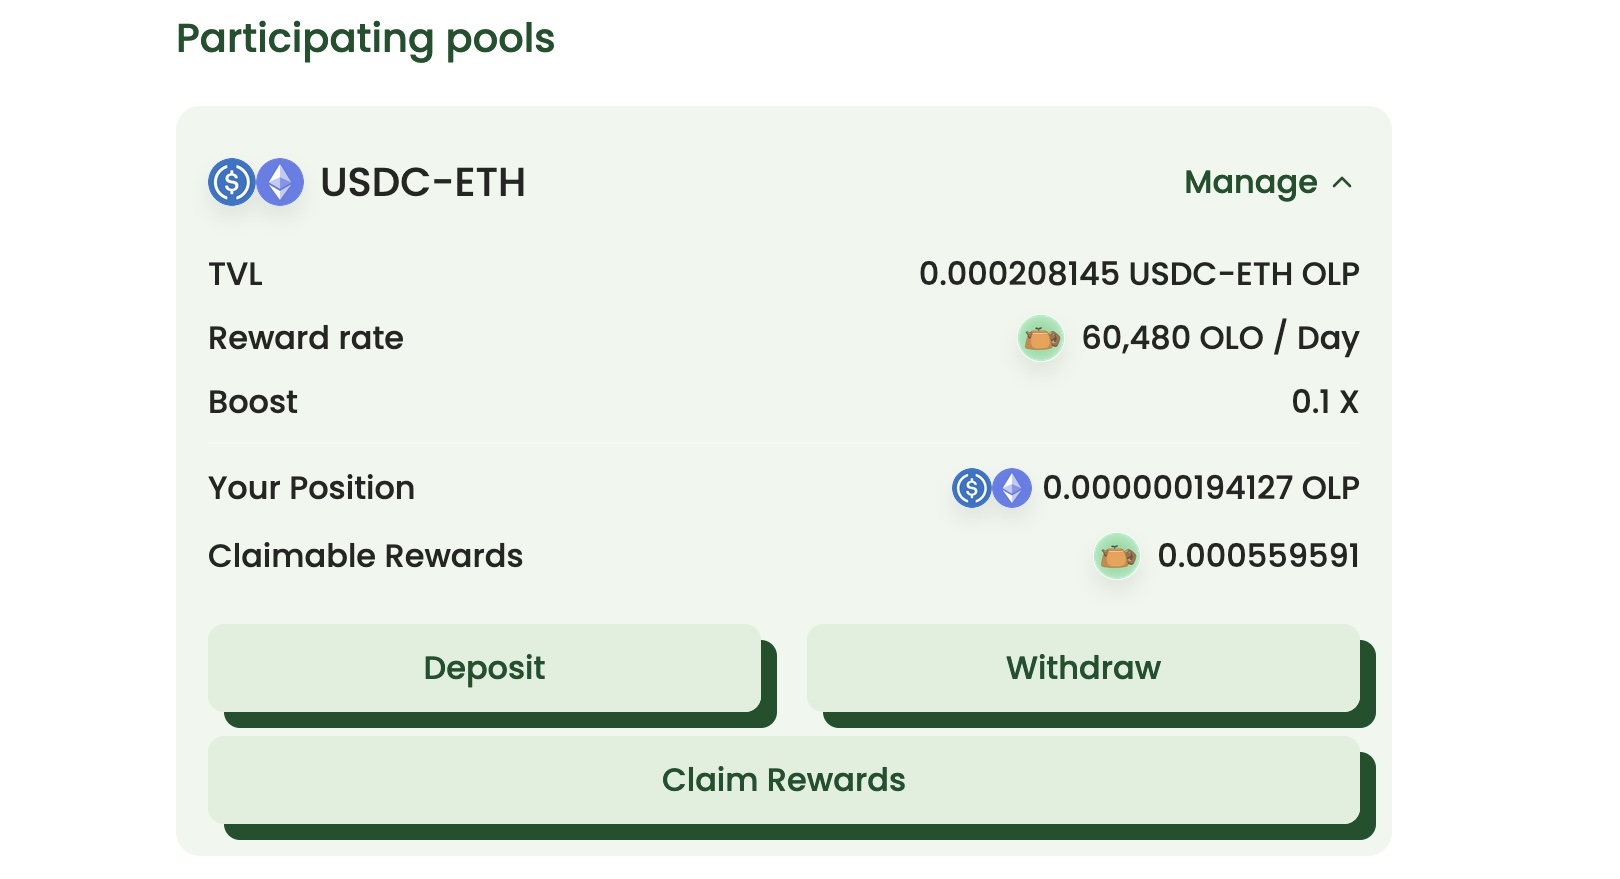The height and width of the screenshot is (879, 1620).
Task: Click the Manage label
Action: 1251,182
